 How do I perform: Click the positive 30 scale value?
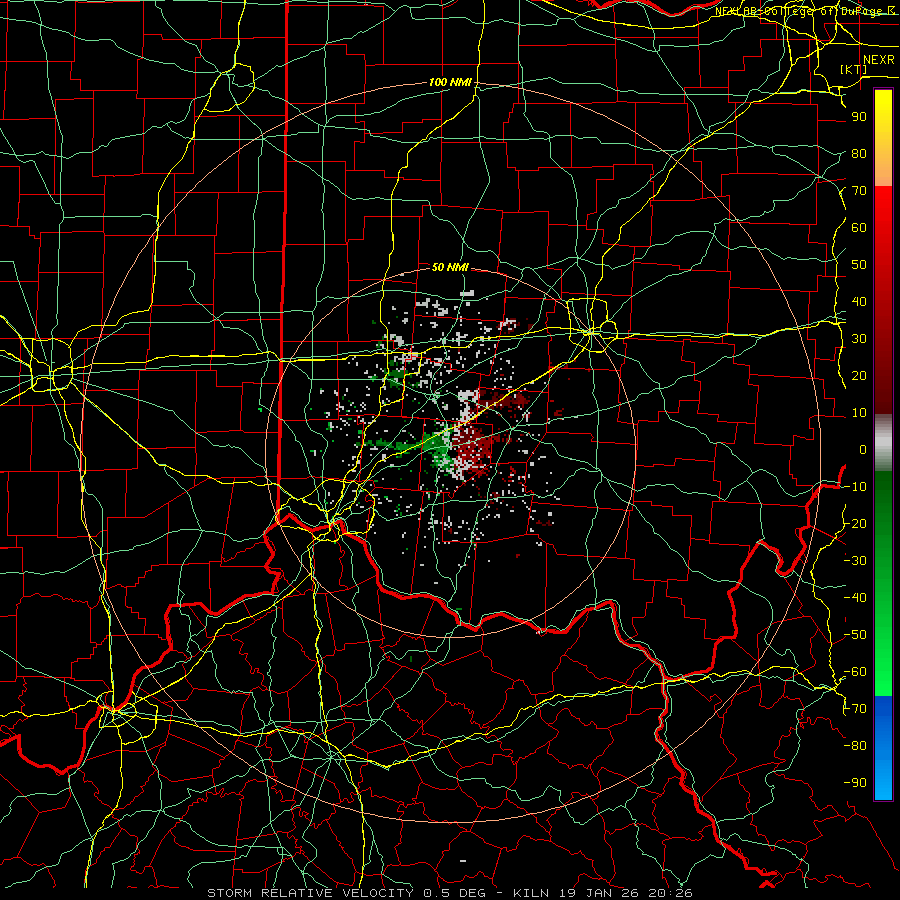point(859,339)
